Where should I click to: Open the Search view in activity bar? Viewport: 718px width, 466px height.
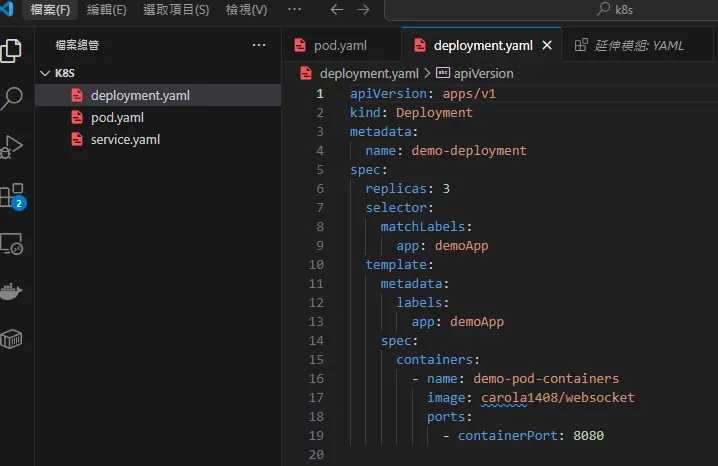click(x=12, y=98)
